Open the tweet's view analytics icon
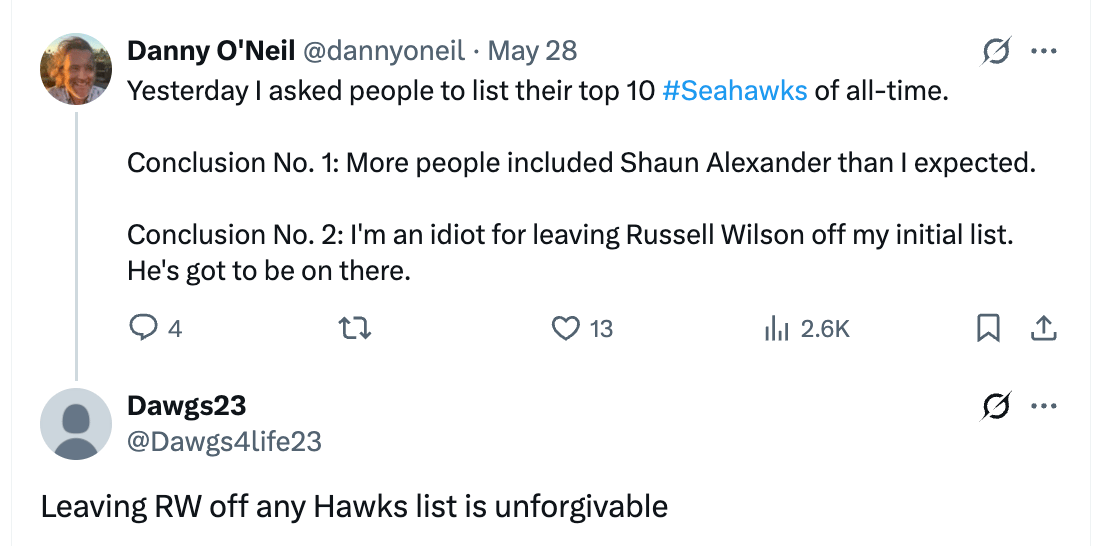Viewport: 1098px width, 546px height. pos(777,328)
